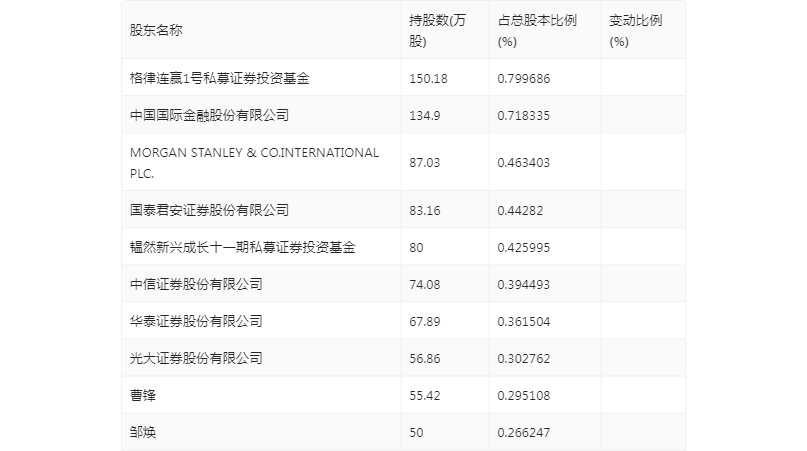Select shareholder 华泰证券股份有限公司

pyautogui.click(x=196, y=321)
